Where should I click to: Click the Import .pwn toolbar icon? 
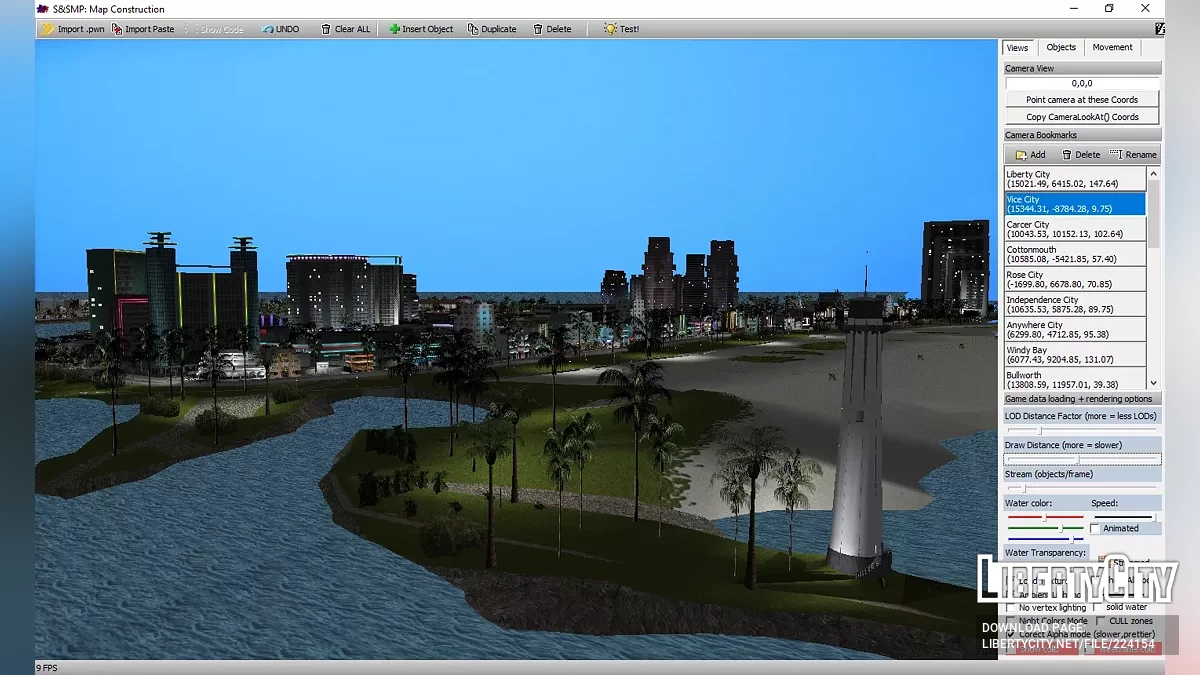click(48, 29)
